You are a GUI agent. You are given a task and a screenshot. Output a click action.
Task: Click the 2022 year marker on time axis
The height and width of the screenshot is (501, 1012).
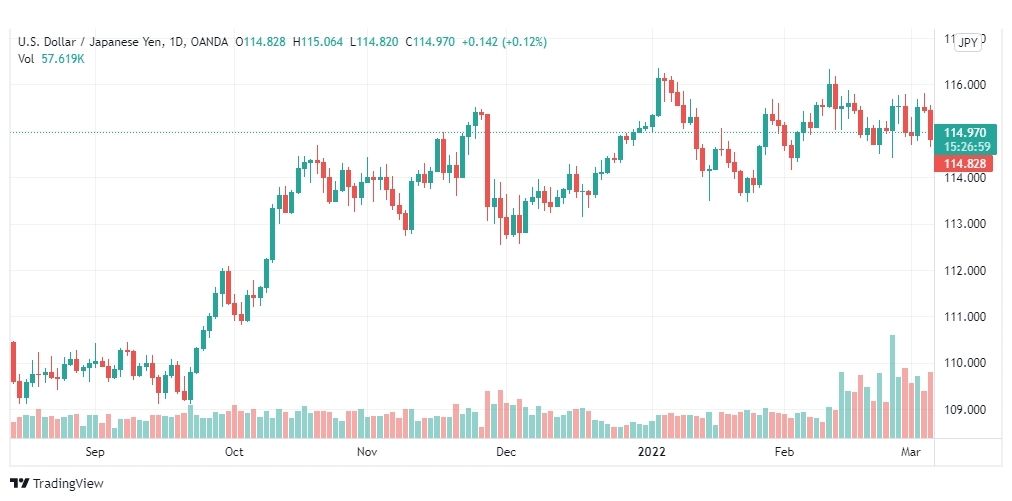click(x=652, y=452)
